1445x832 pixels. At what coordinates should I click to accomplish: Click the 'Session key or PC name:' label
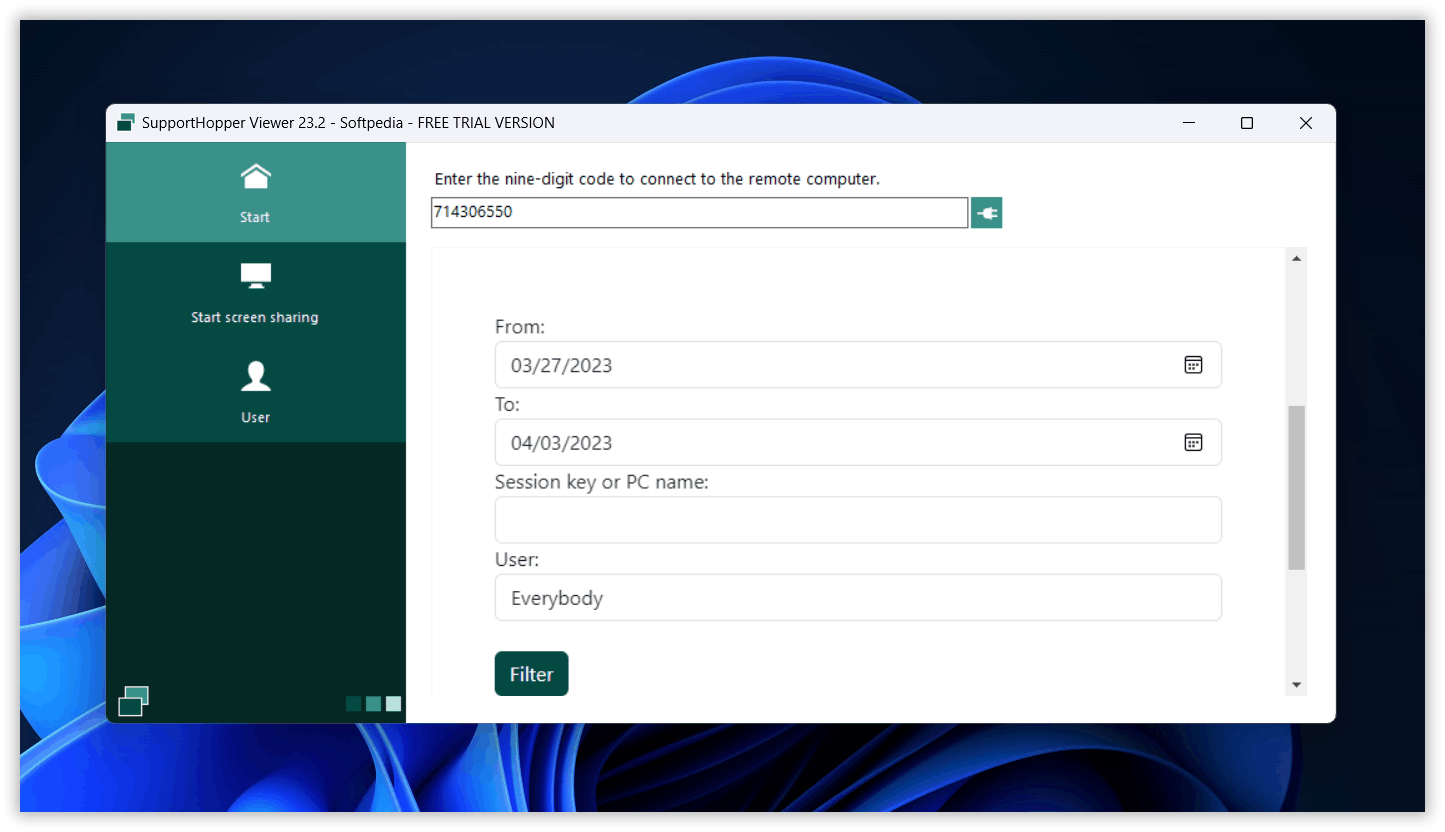(602, 482)
